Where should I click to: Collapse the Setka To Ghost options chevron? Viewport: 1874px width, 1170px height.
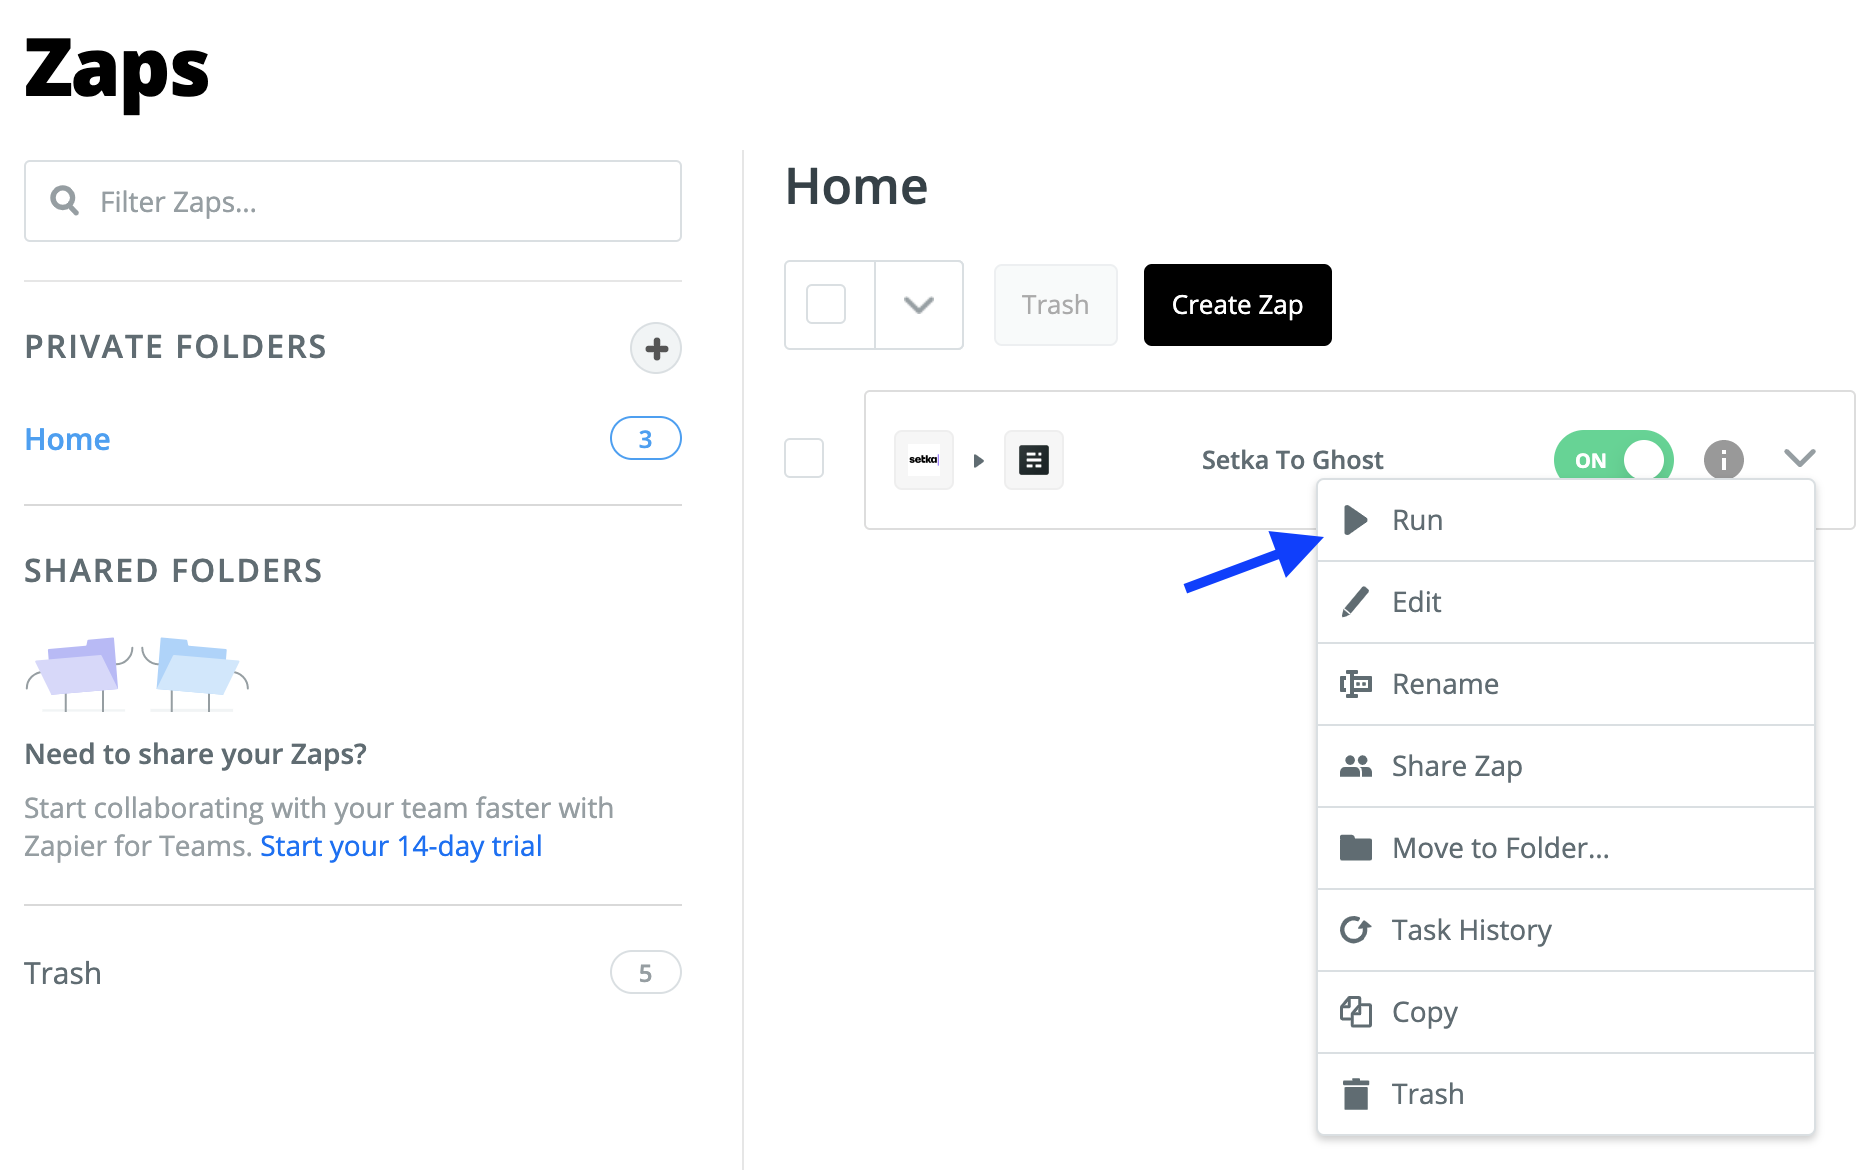pos(1799,458)
